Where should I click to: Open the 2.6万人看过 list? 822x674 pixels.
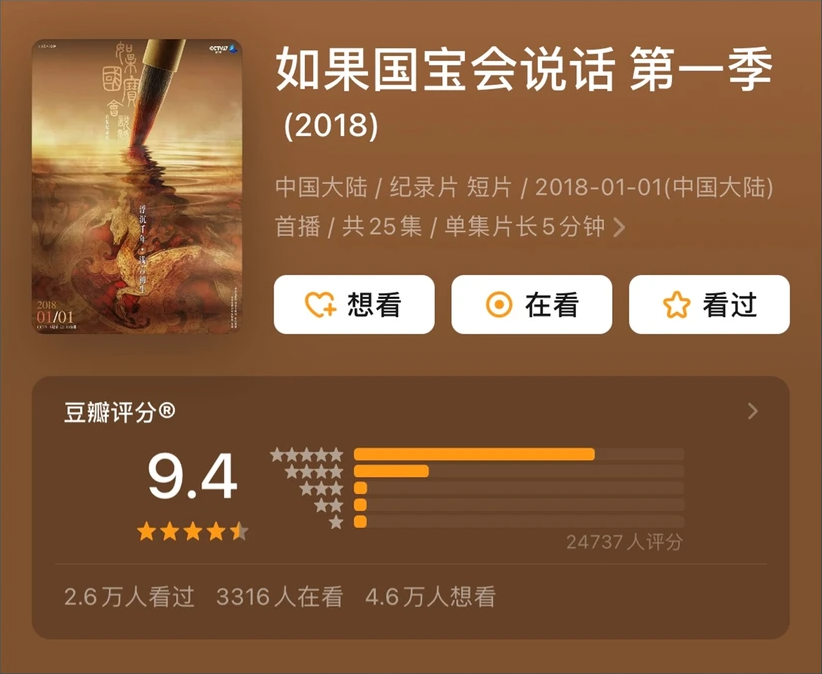point(129,597)
